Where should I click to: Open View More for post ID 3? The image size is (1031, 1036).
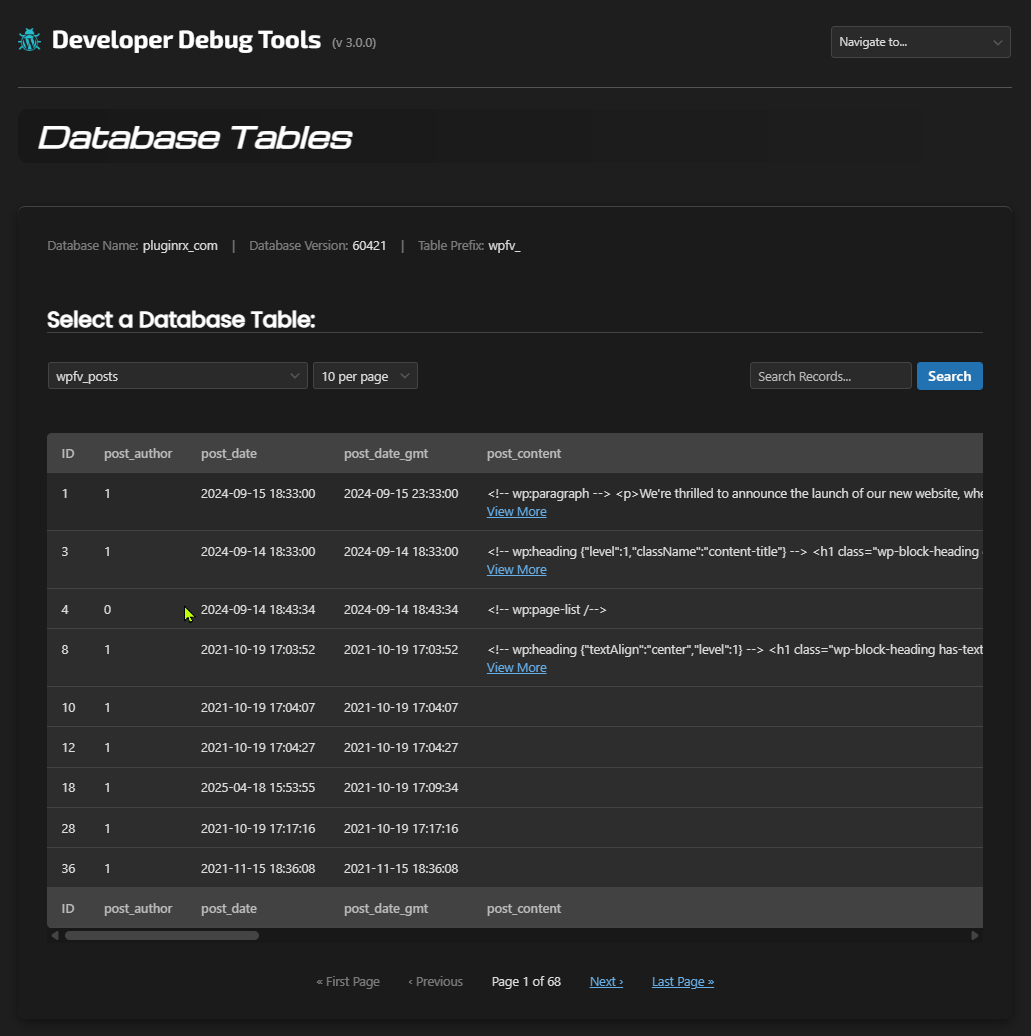[516, 569]
